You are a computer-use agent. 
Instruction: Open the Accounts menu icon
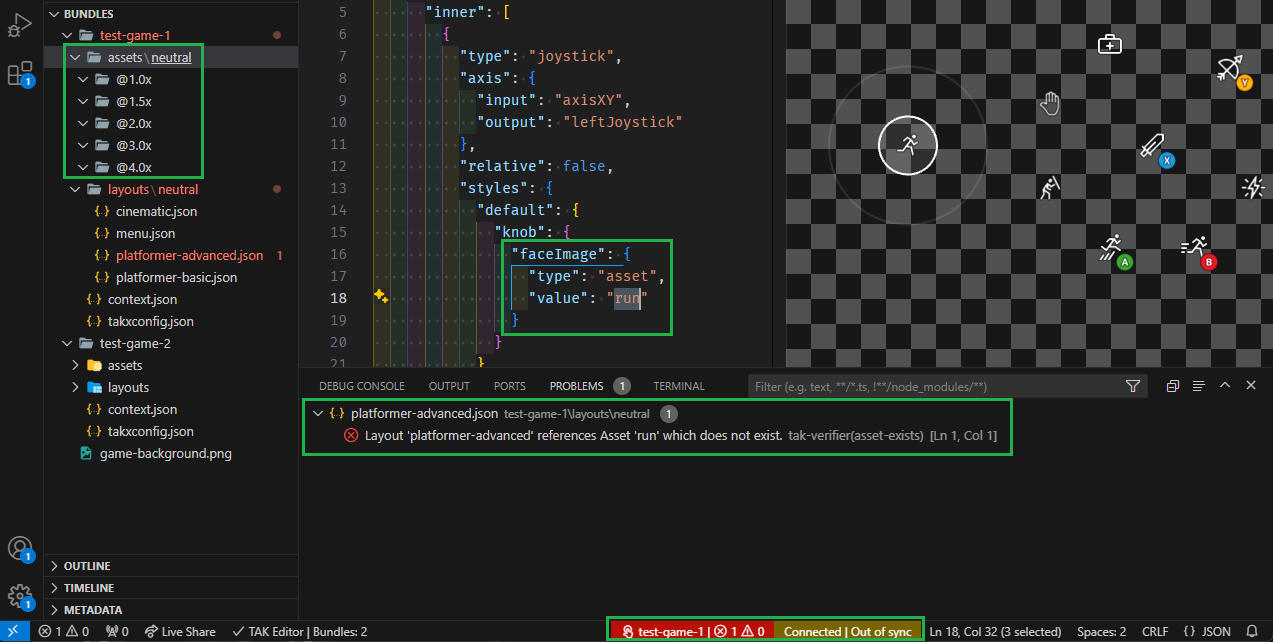pos(20,549)
